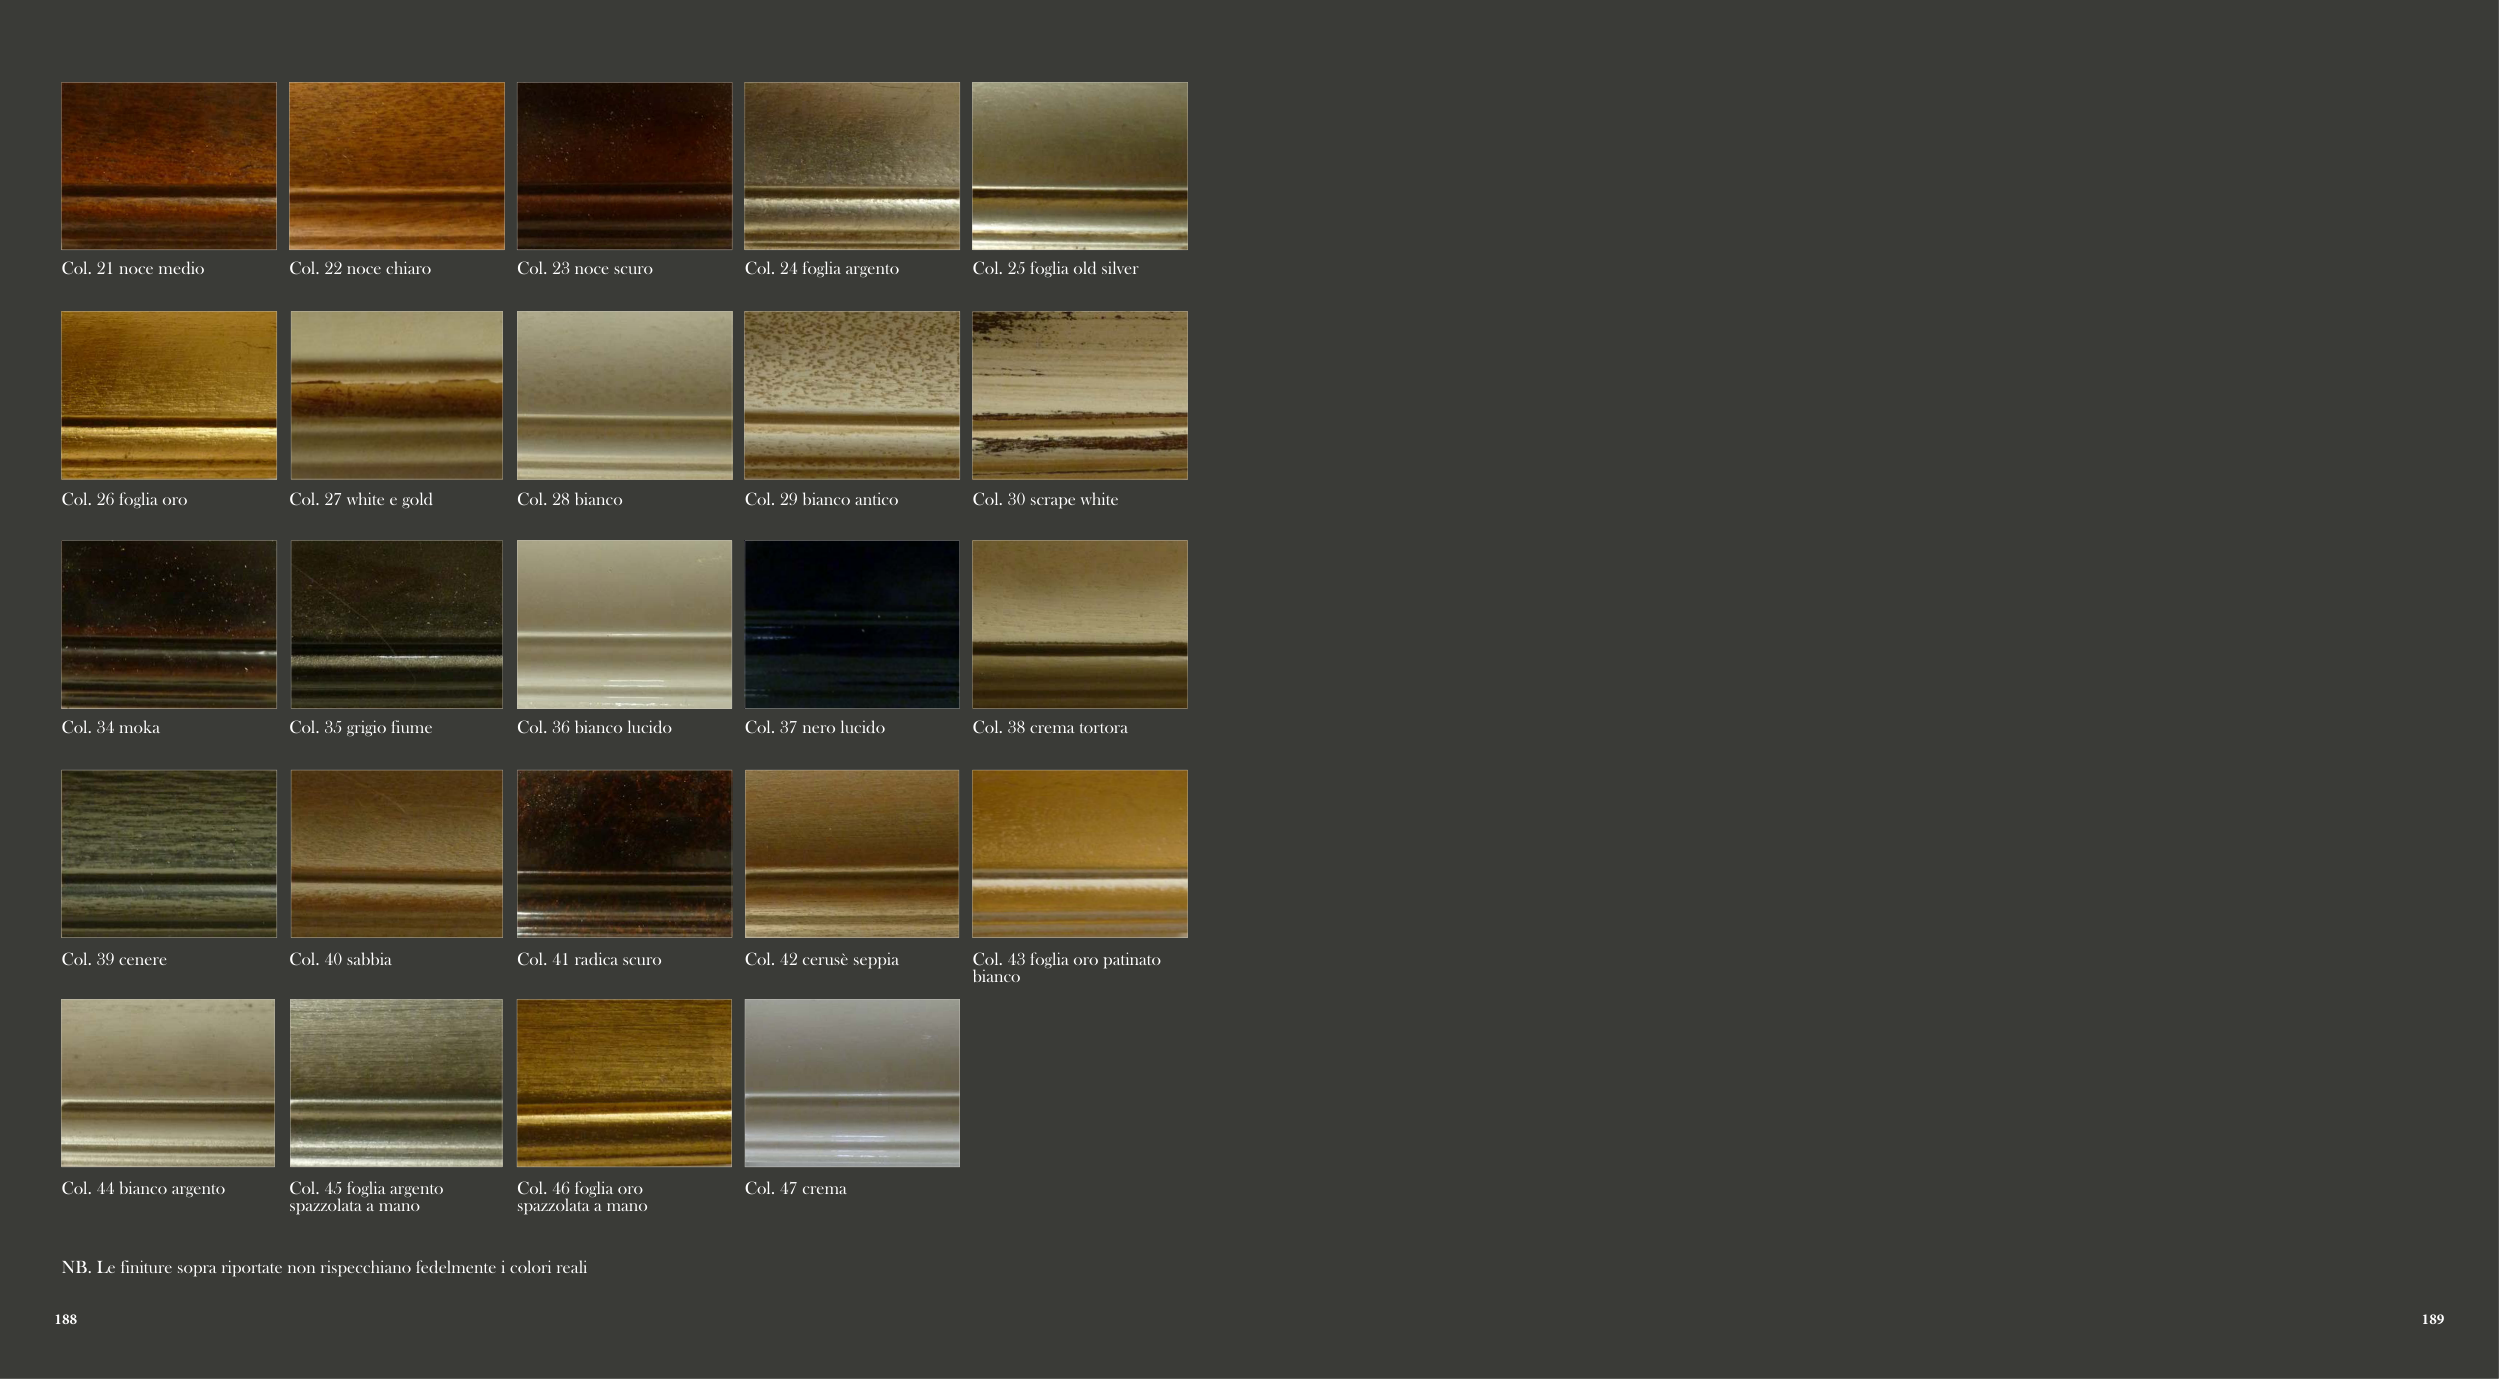The height and width of the screenshot is (1379, 2499).
Task: Select the foglia oro spazzolata swatch
Action: (624, 1082)
